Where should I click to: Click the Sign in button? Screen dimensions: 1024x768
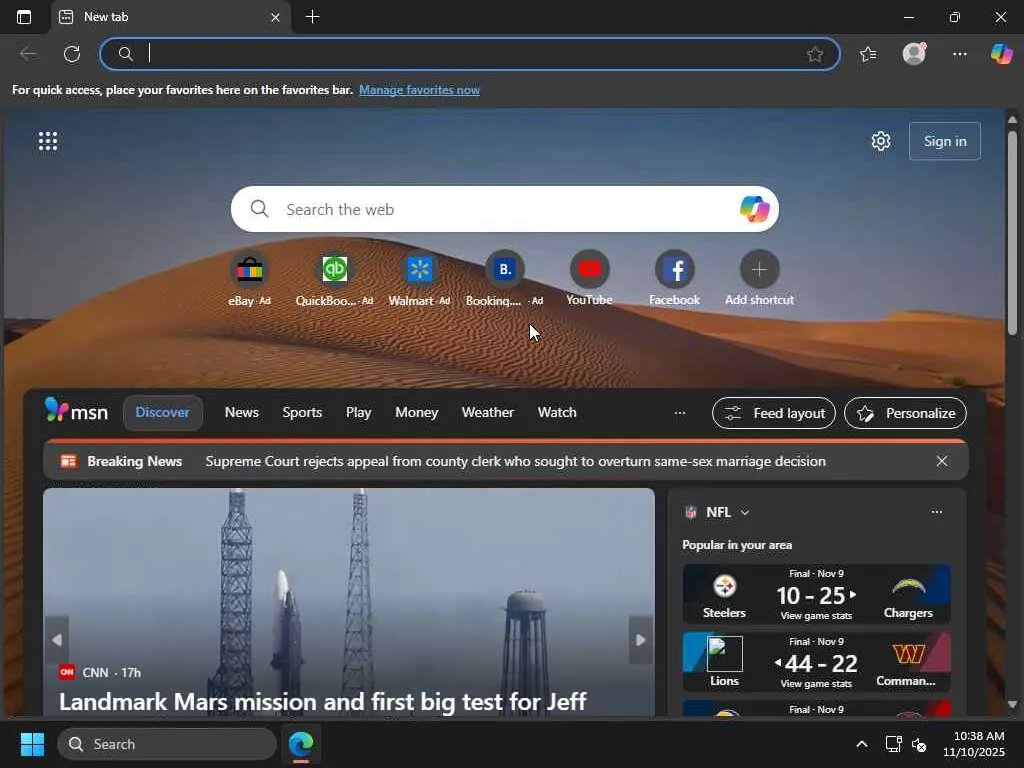click(x=944, y=141)
